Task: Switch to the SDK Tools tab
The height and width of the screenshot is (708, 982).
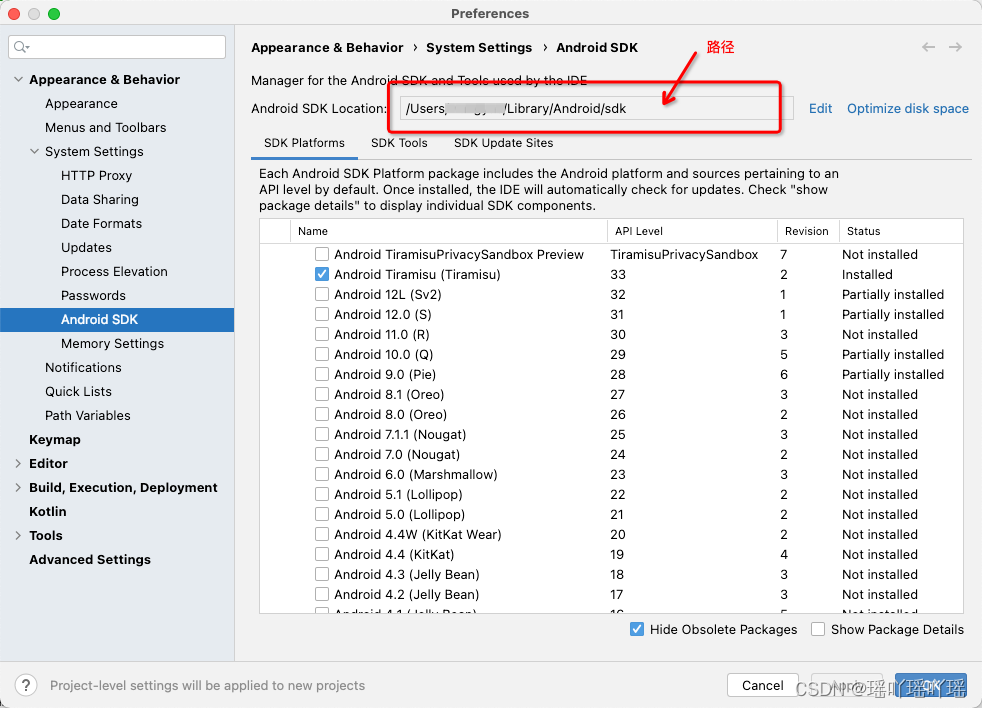Action: (399, 142)
